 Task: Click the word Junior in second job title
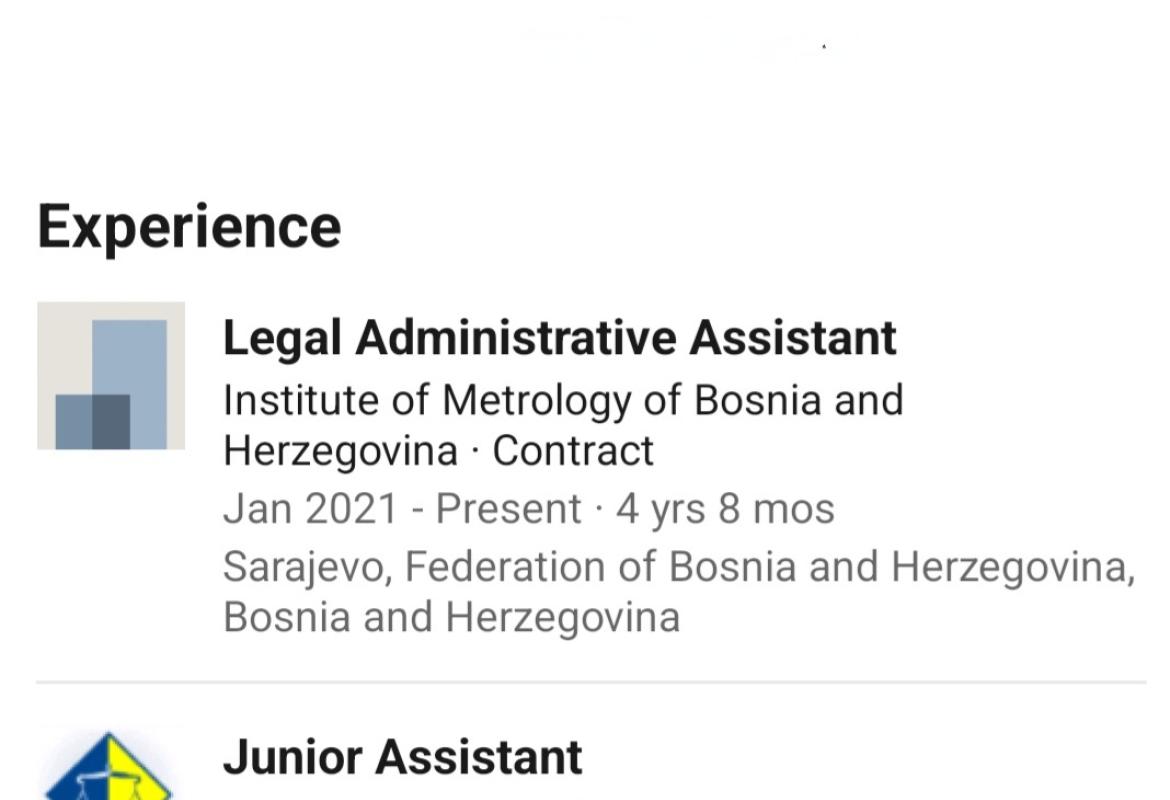coord(295,757)
